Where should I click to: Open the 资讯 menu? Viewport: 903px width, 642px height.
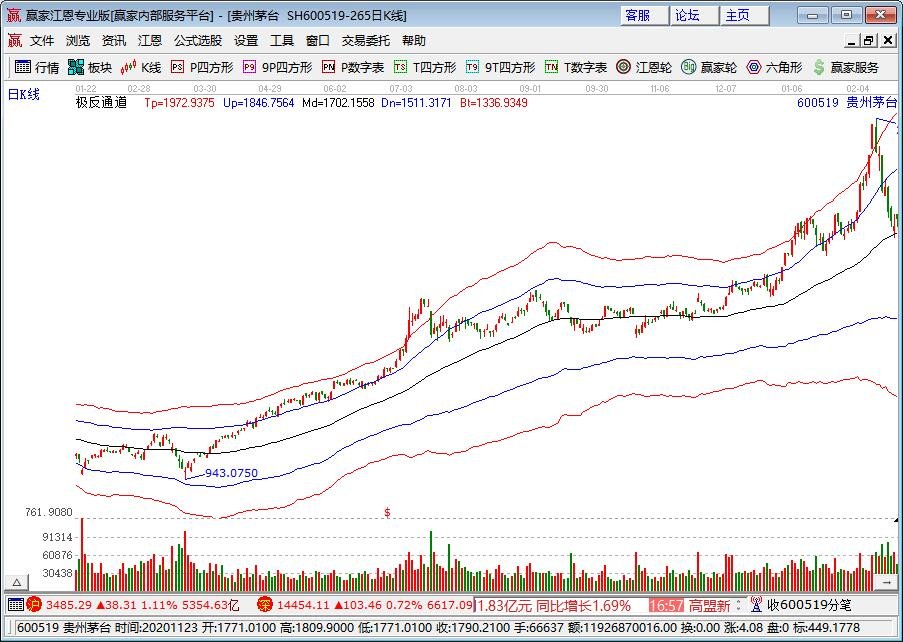click(113, 40)
